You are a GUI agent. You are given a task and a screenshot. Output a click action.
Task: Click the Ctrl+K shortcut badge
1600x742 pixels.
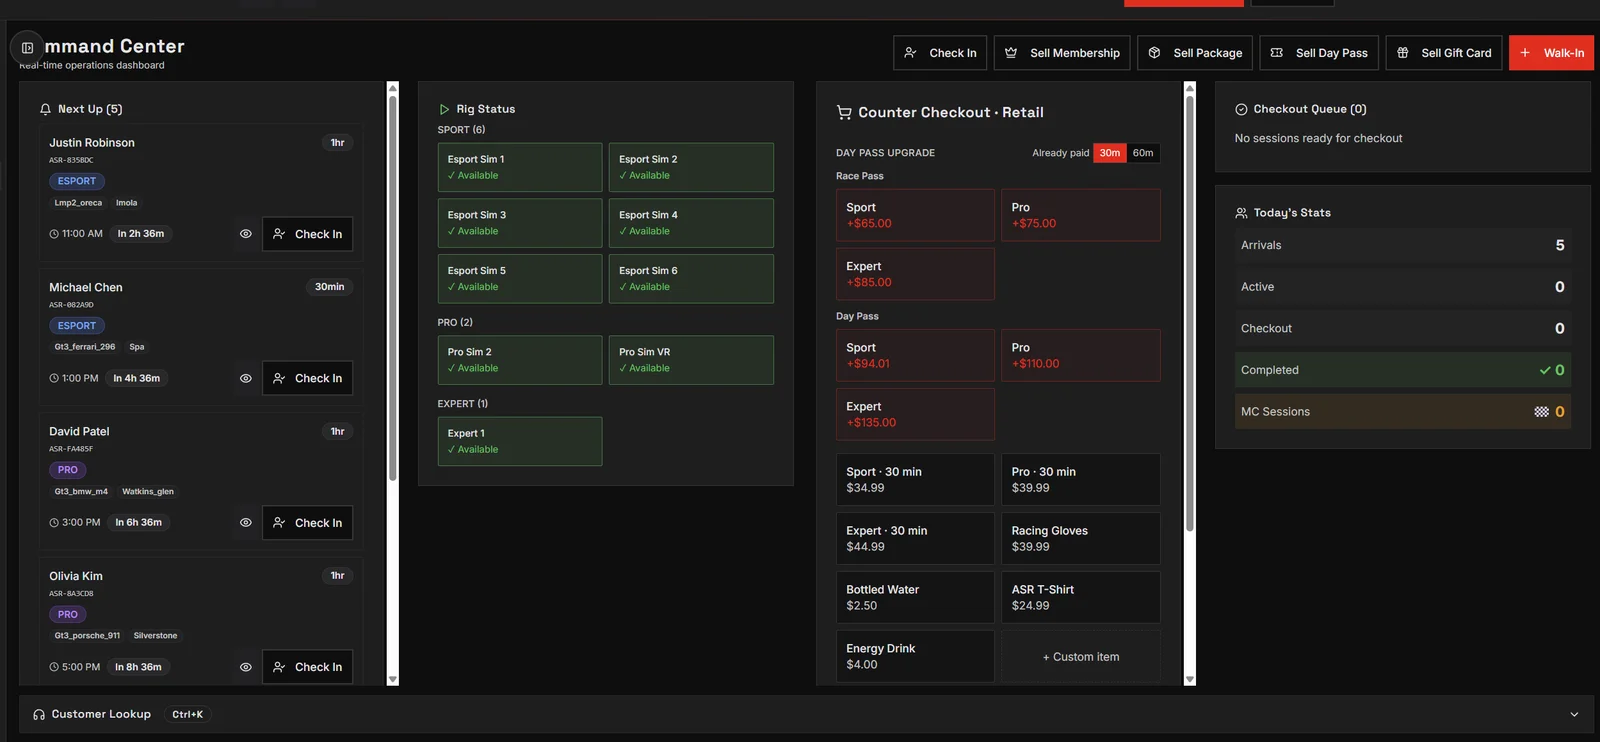(187, 715)
